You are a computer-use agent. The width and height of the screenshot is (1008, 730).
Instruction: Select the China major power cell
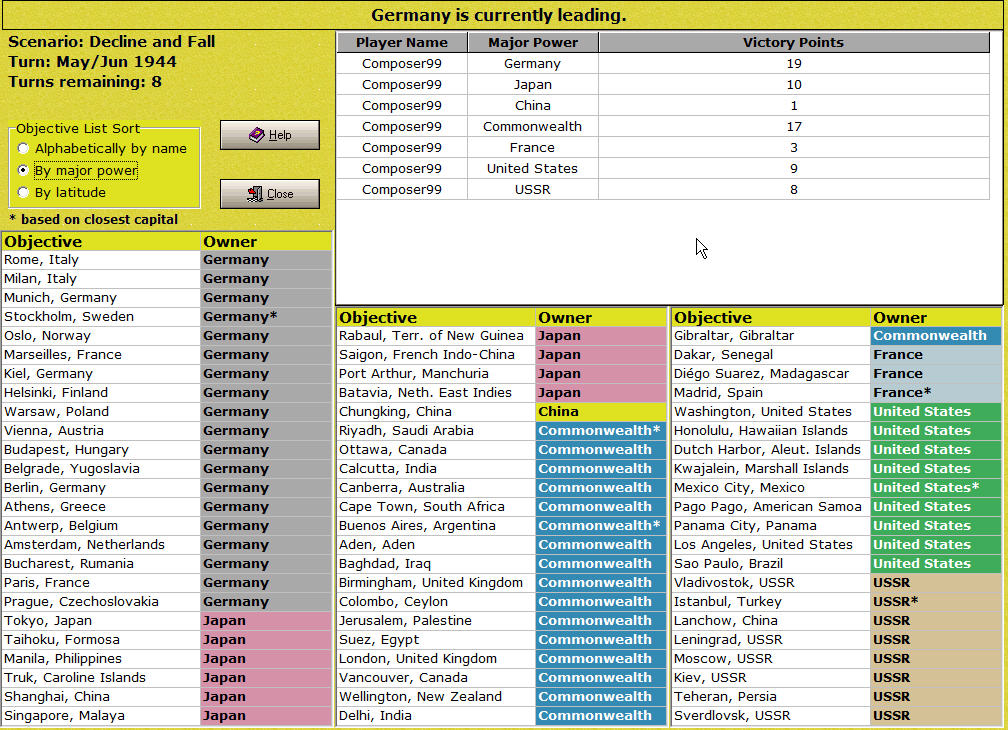tap(532, 105)
